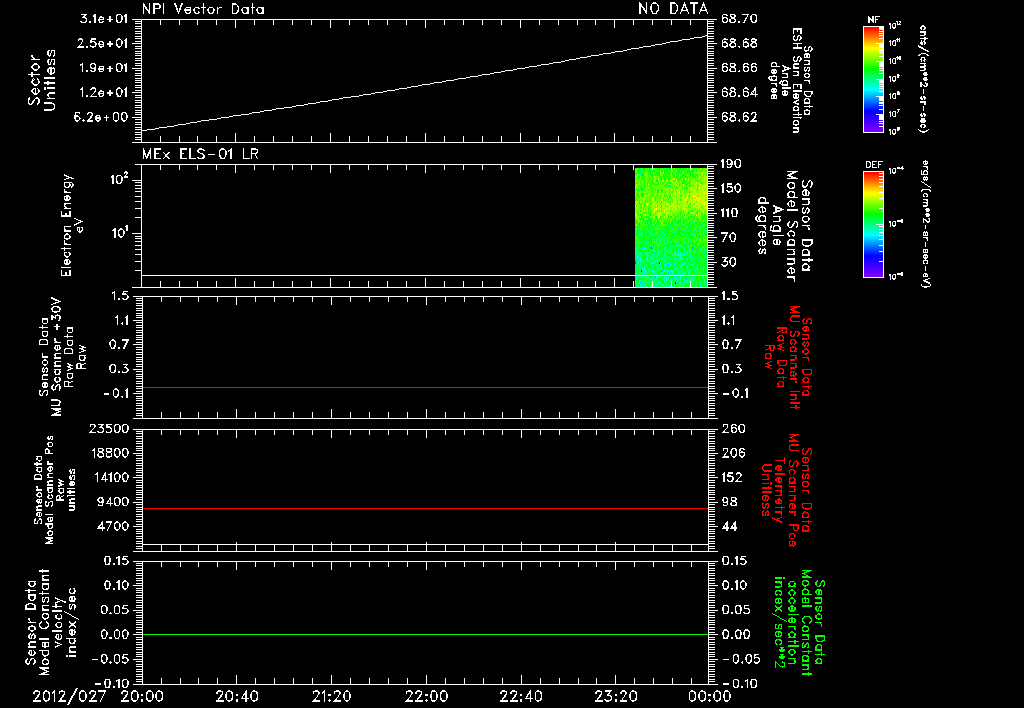Click the red line in the MU Scanner +30V panel
The image size is (1024, 708).
(424, 387)
